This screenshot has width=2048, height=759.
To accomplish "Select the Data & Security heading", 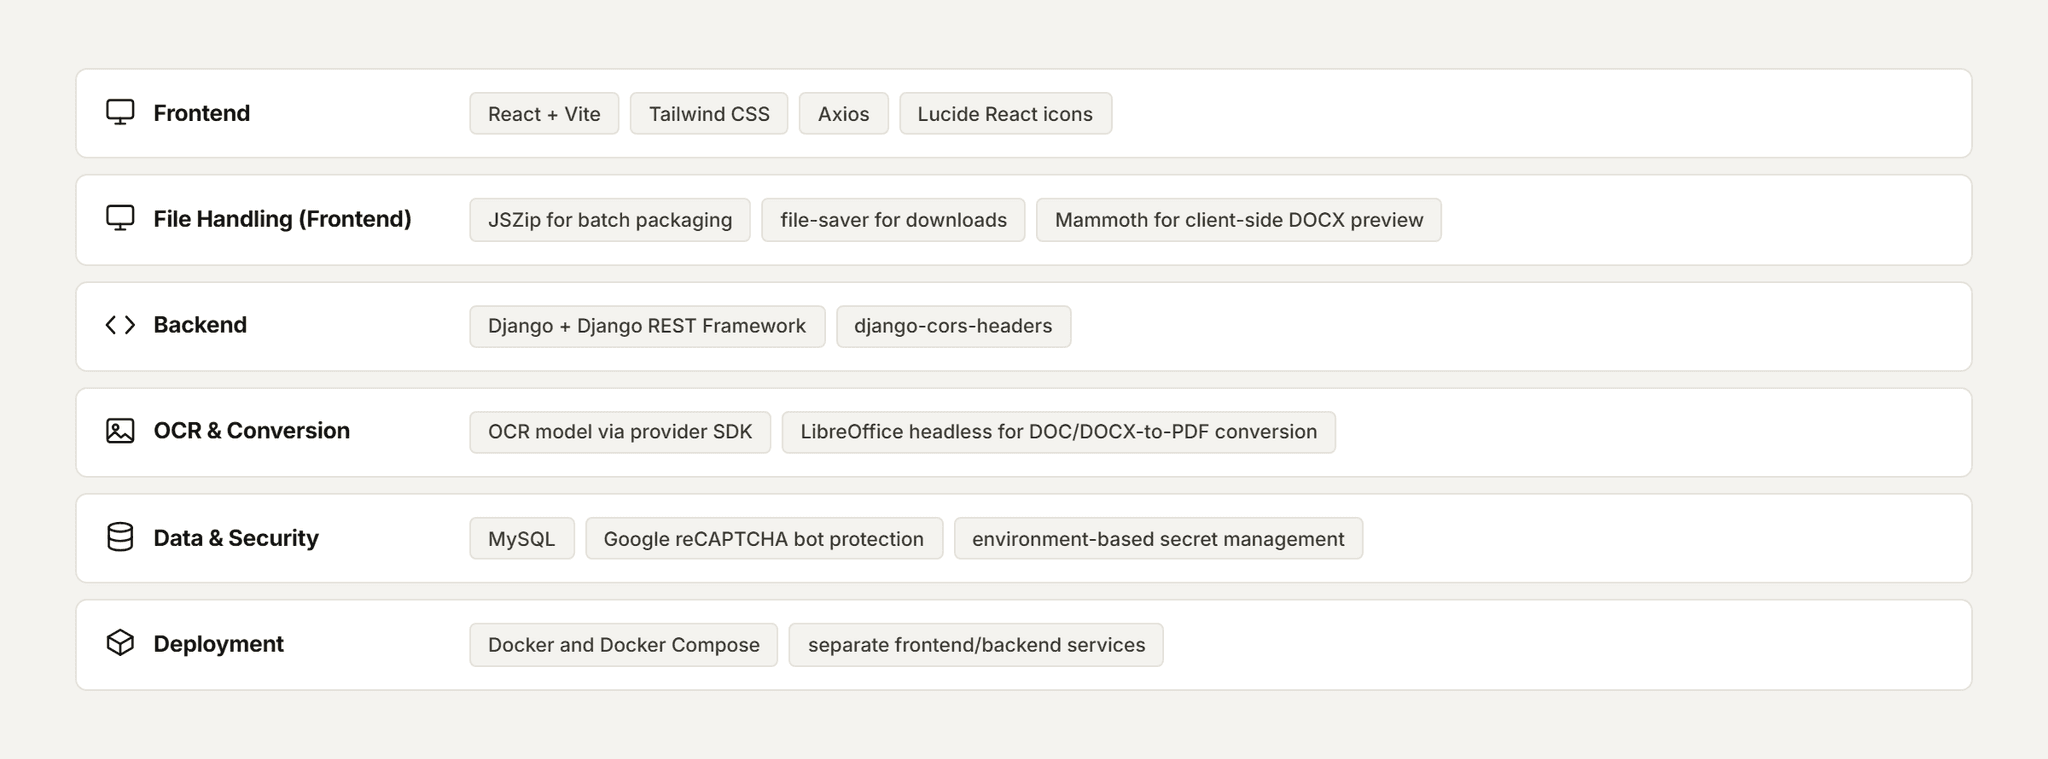I will (236, 538).
